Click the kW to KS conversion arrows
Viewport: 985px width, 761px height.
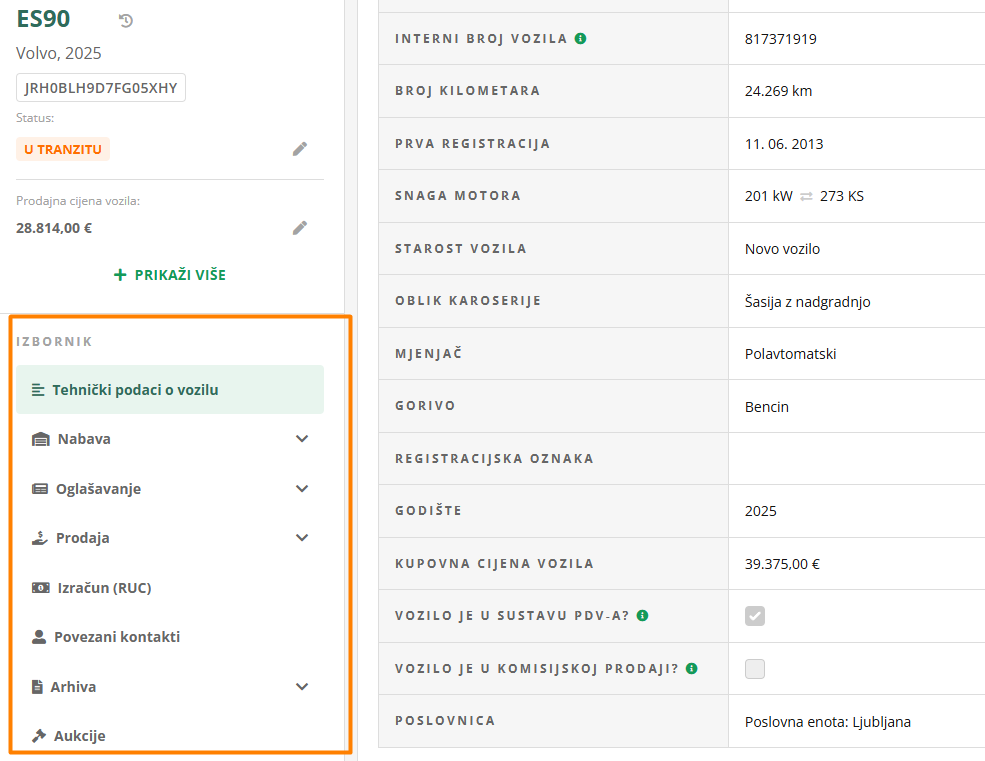tap(806, 196)
